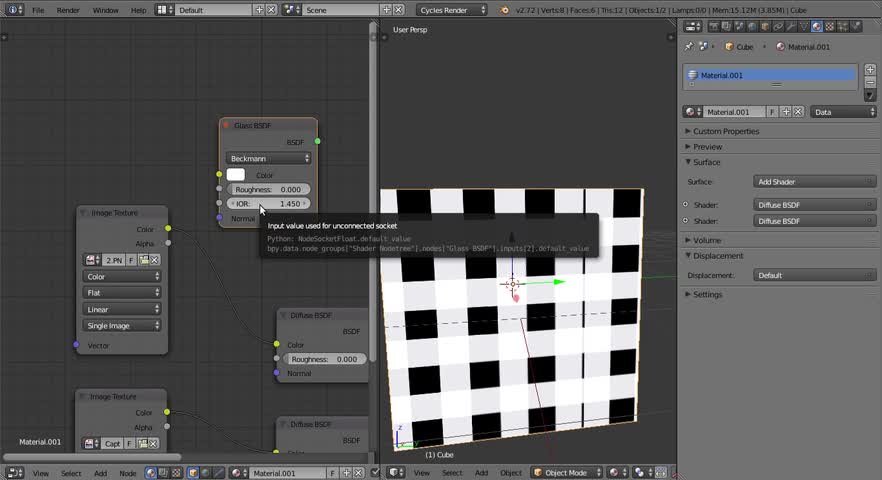Open the Help menu

pyautogui.click(x=138, y=10)
